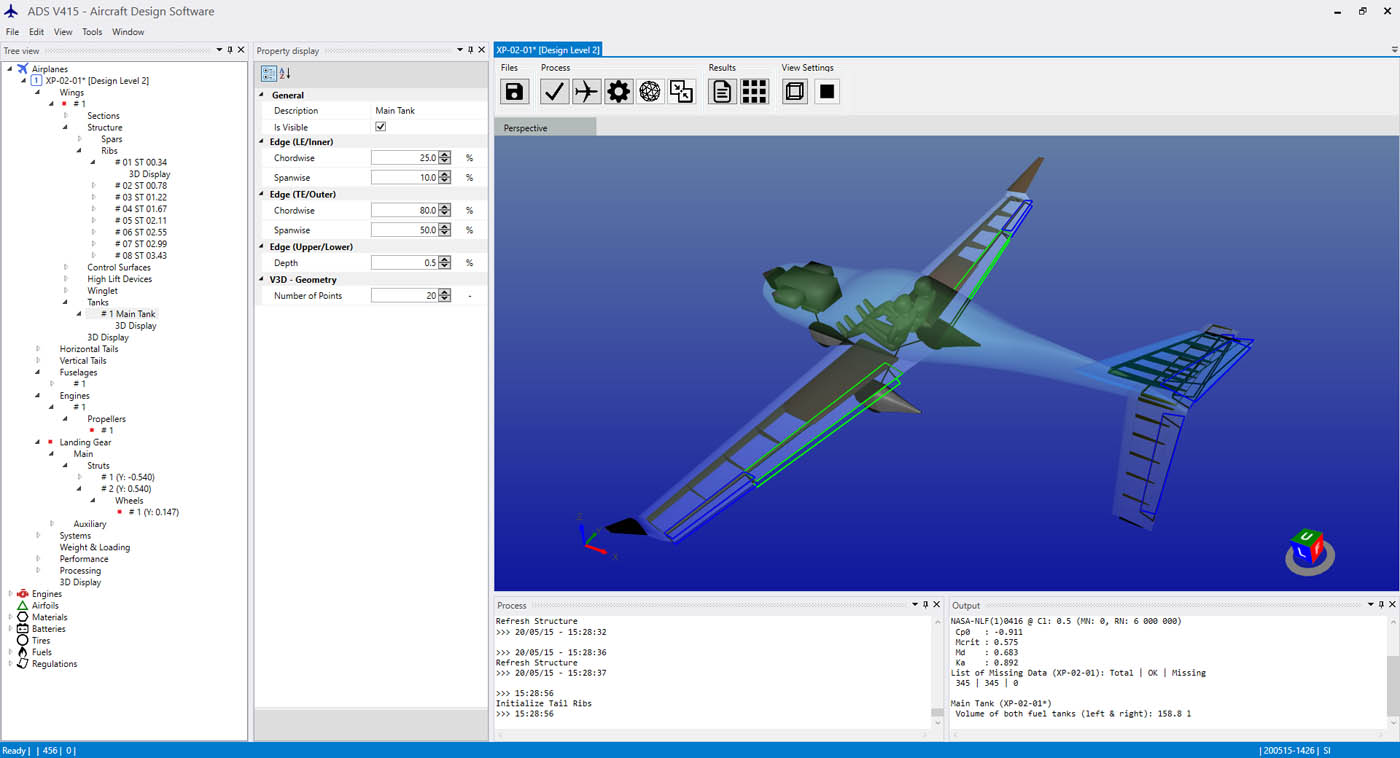
Task: Select the Batteries icon in tree
Action: click(22, 629)
